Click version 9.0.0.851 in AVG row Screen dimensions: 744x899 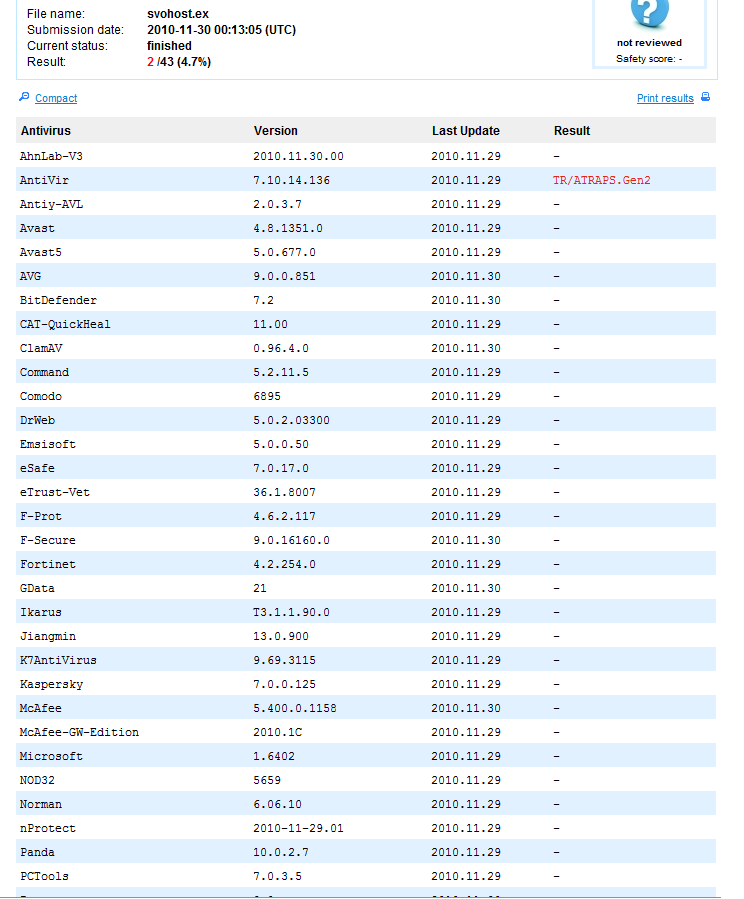284,276
